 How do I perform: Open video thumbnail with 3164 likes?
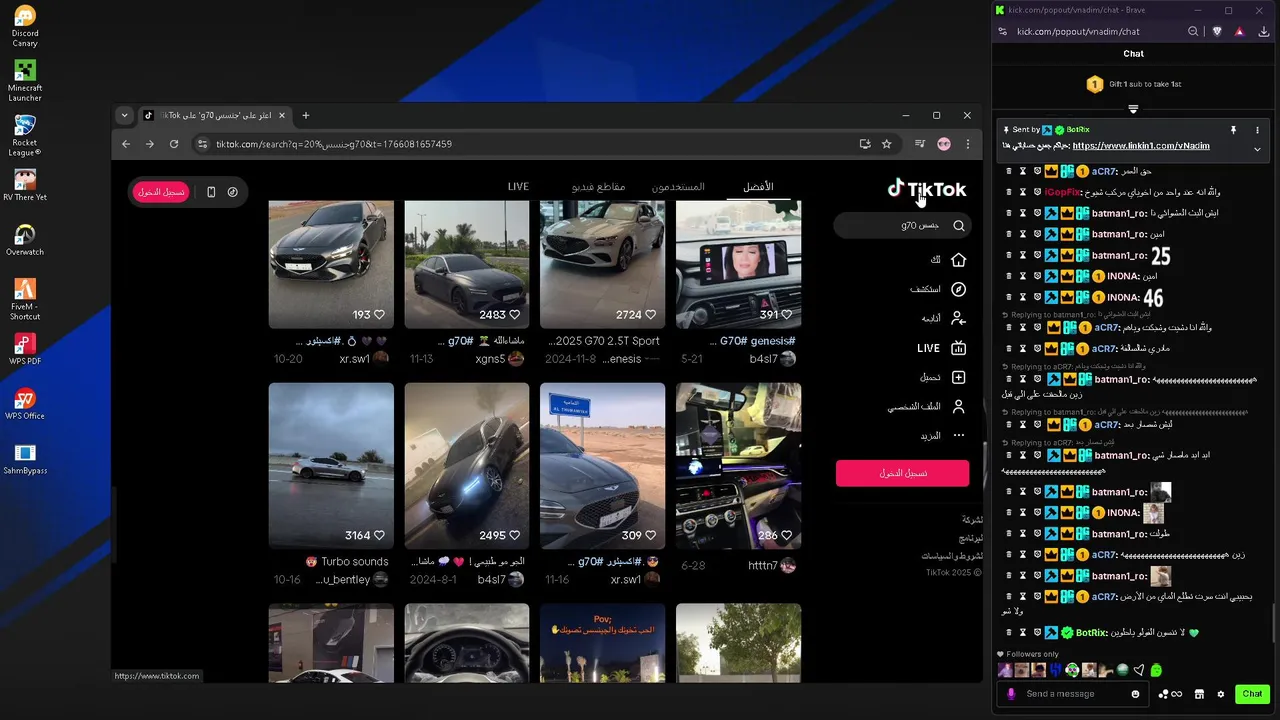[331, 466]
